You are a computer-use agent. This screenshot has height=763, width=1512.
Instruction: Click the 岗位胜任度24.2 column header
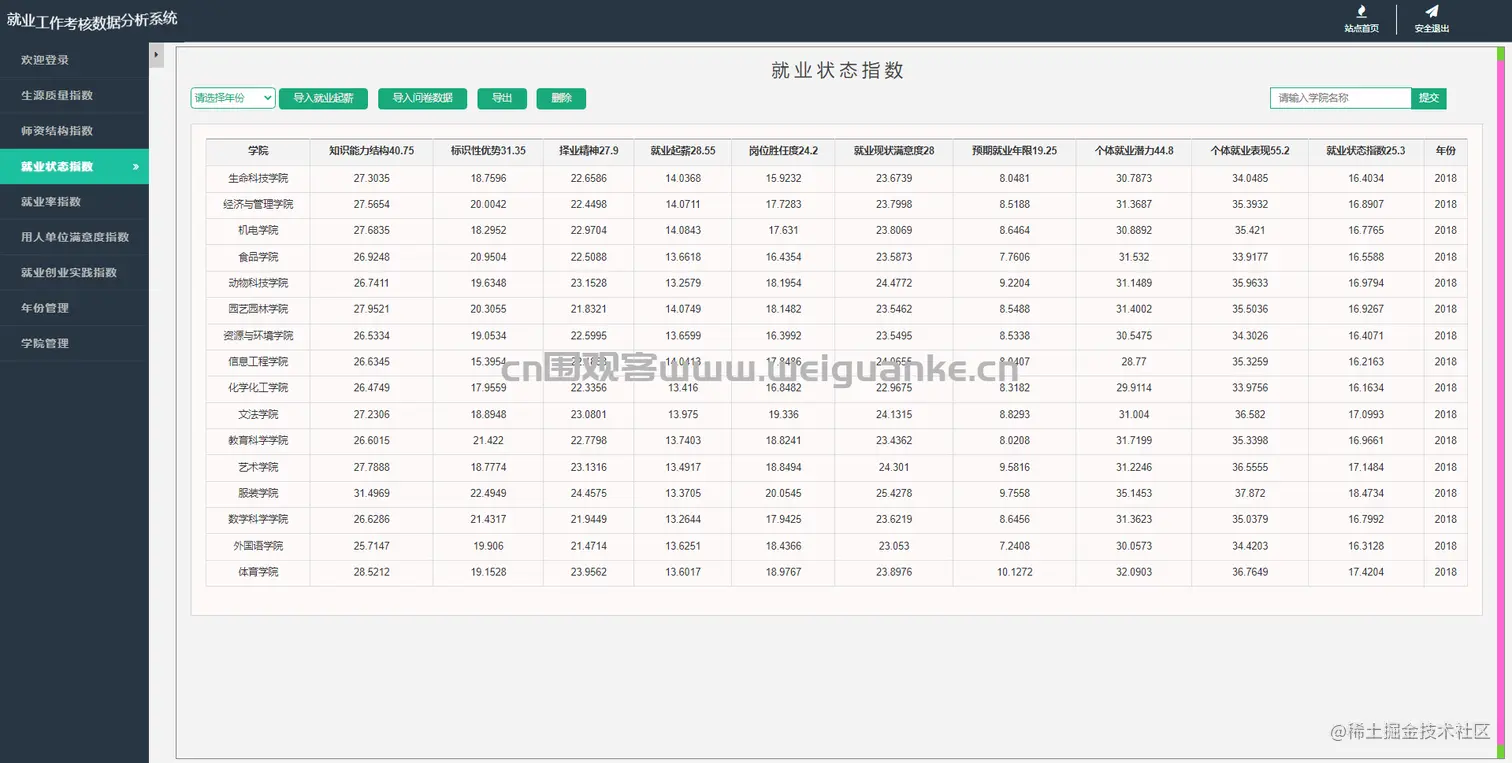(x=783, y=151)
